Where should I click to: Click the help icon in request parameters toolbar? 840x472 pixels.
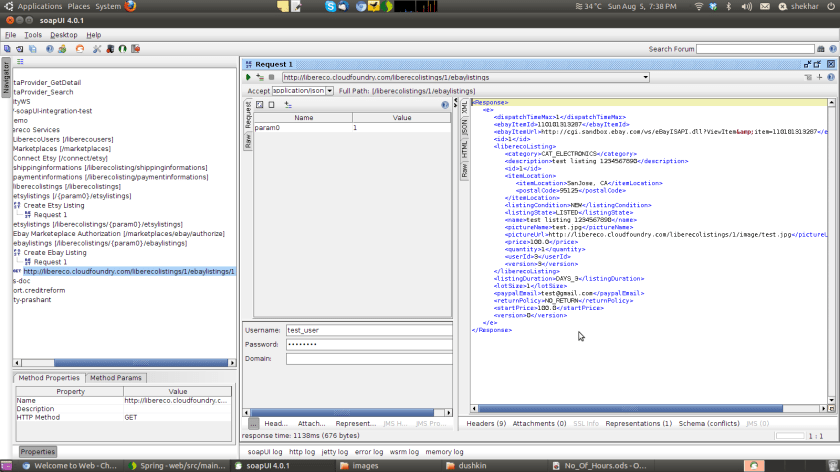coord(445,104)
